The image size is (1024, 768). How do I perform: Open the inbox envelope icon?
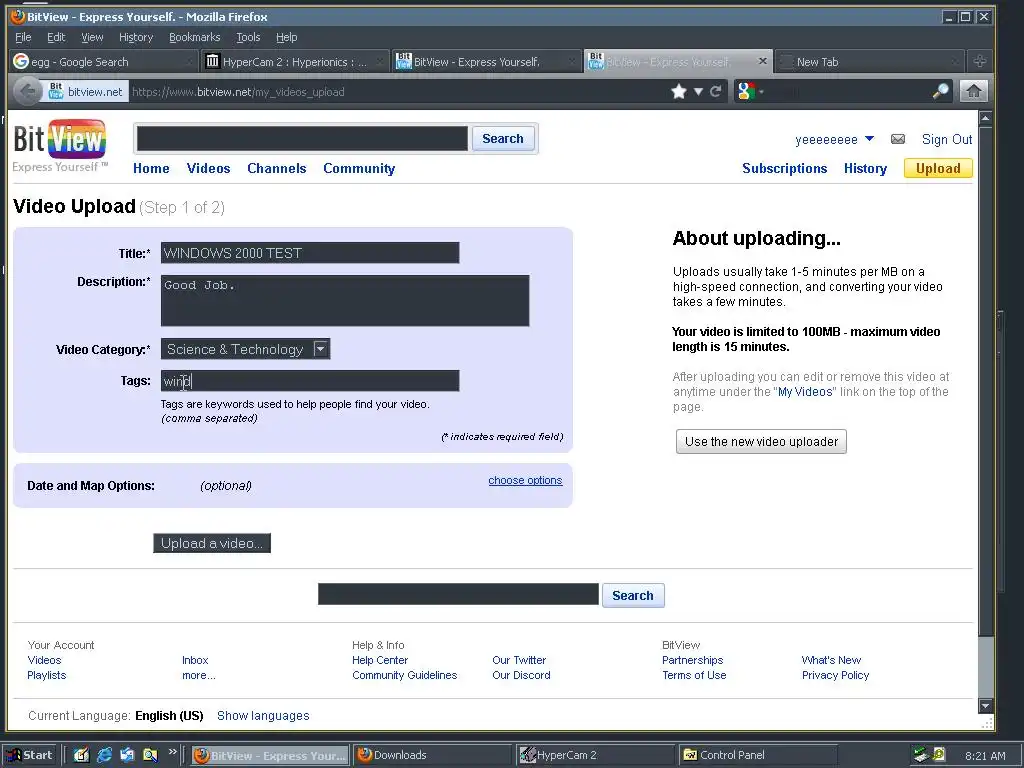point(898,139)
